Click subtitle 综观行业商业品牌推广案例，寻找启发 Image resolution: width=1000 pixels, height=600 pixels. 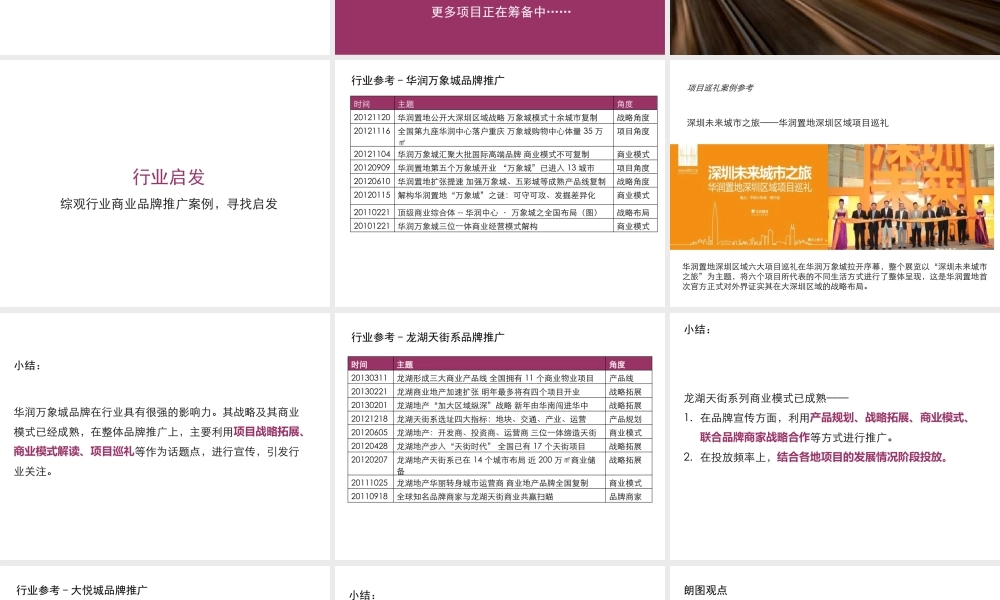coord(169,204)
